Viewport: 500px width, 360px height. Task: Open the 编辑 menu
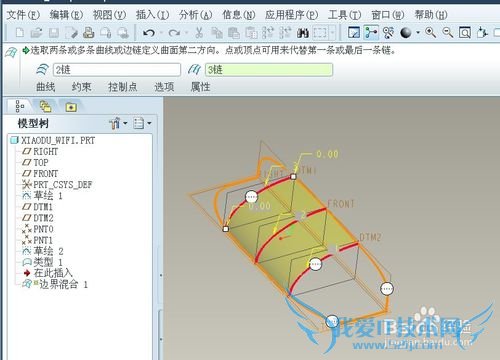pyautogui.click(x=66, y=15)
